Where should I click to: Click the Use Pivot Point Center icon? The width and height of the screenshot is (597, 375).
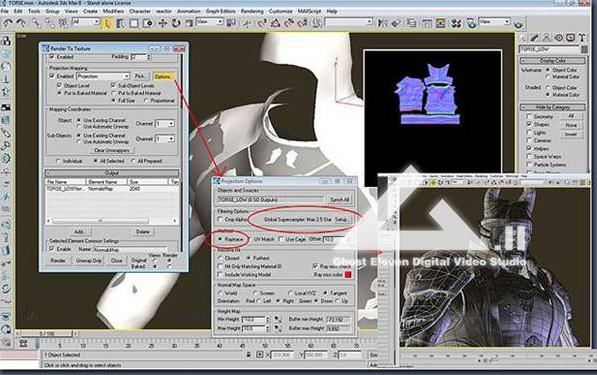tap(231, 24)
